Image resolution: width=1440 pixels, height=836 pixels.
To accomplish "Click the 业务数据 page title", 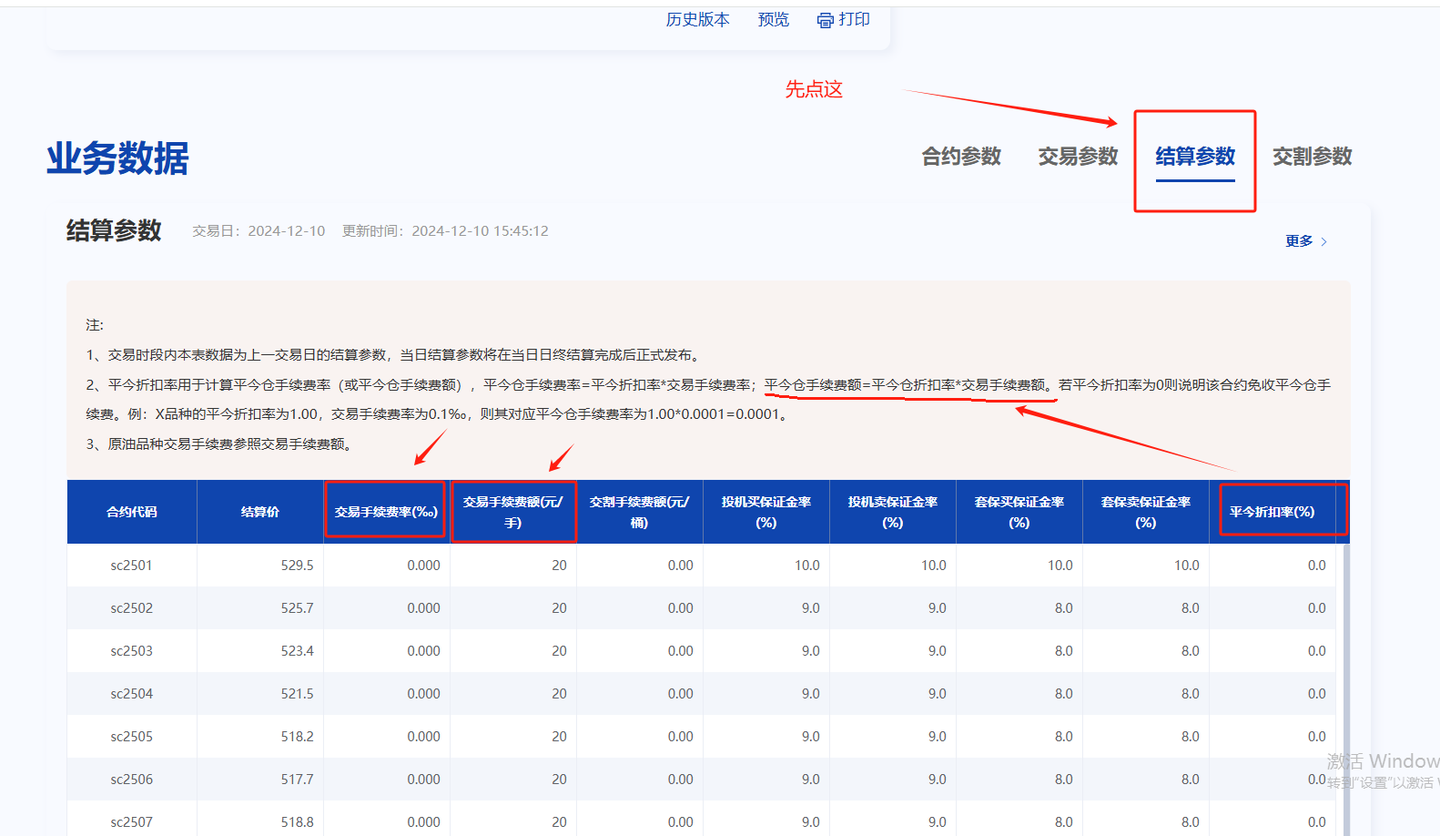I will (117, 158).
